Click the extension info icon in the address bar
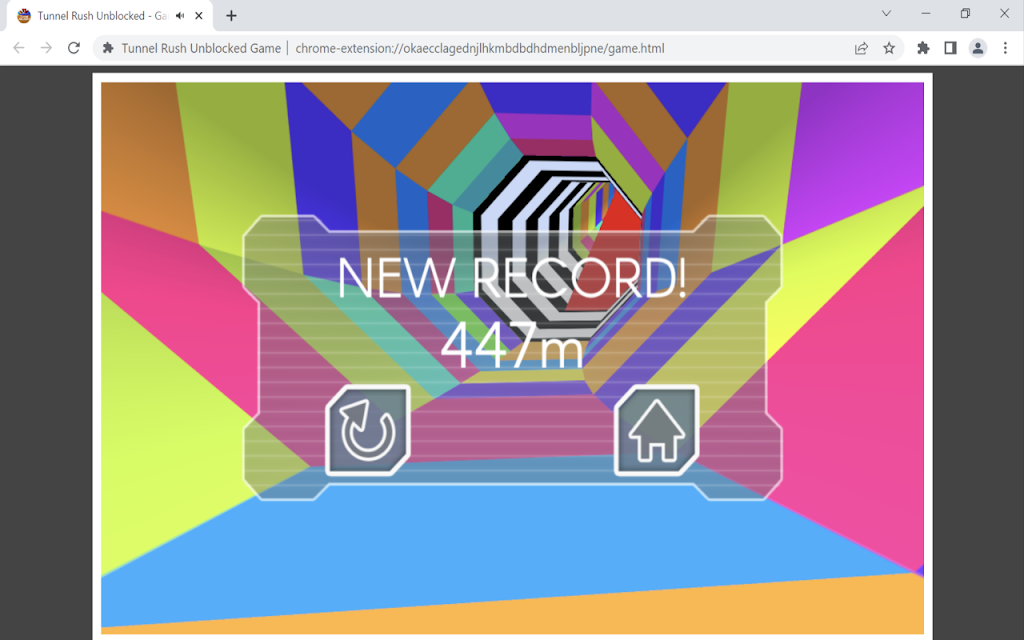 click(108, 48)
